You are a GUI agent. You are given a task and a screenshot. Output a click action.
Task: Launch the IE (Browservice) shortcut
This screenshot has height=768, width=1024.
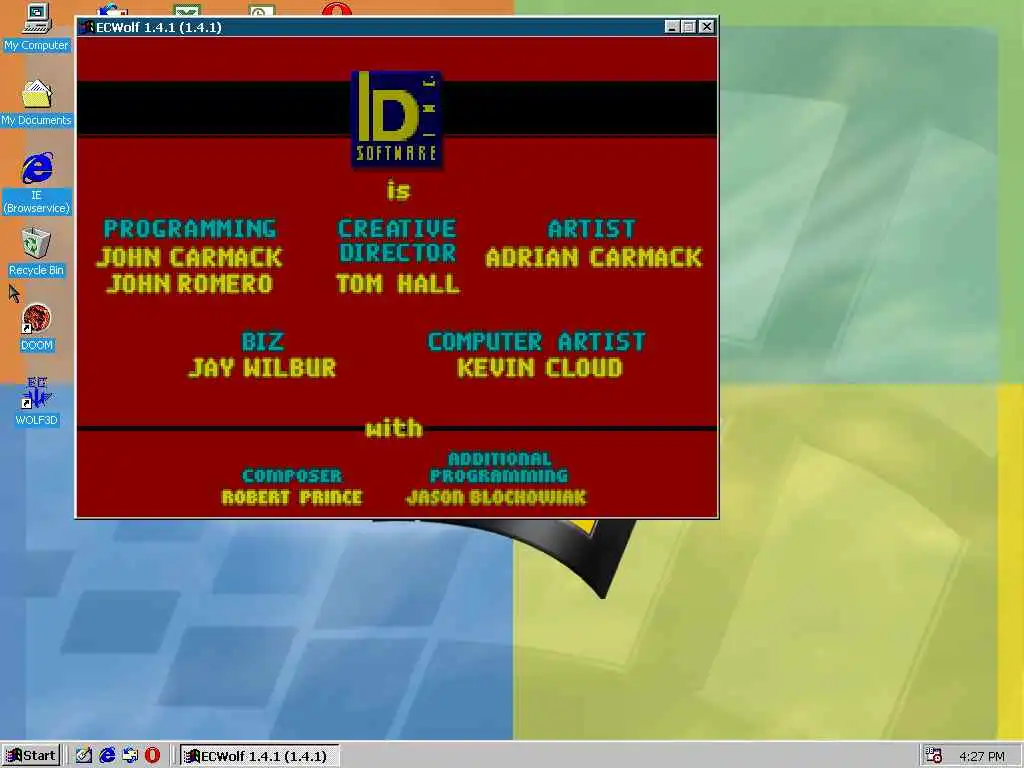pos(37,183)
